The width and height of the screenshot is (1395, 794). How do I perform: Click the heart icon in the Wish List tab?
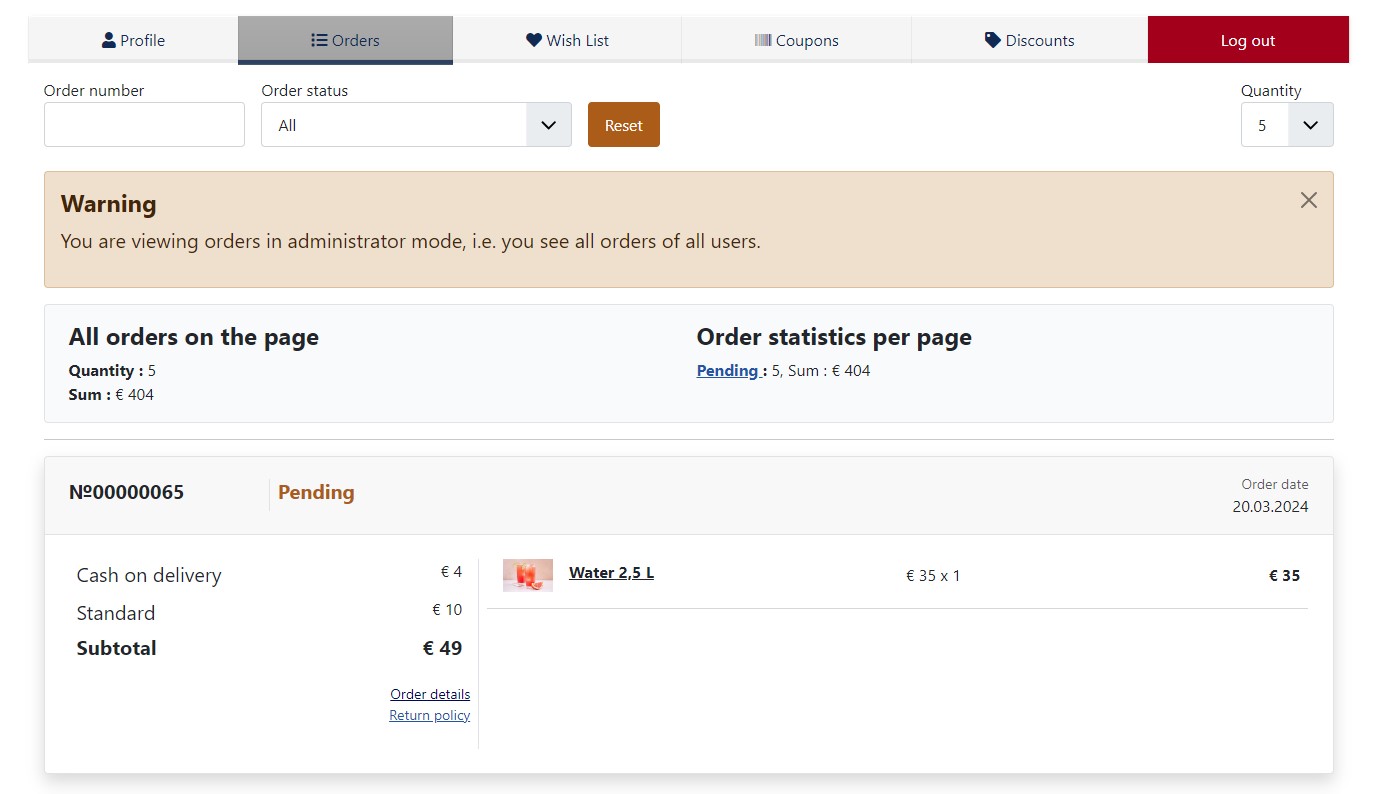(x=534, y=40)
